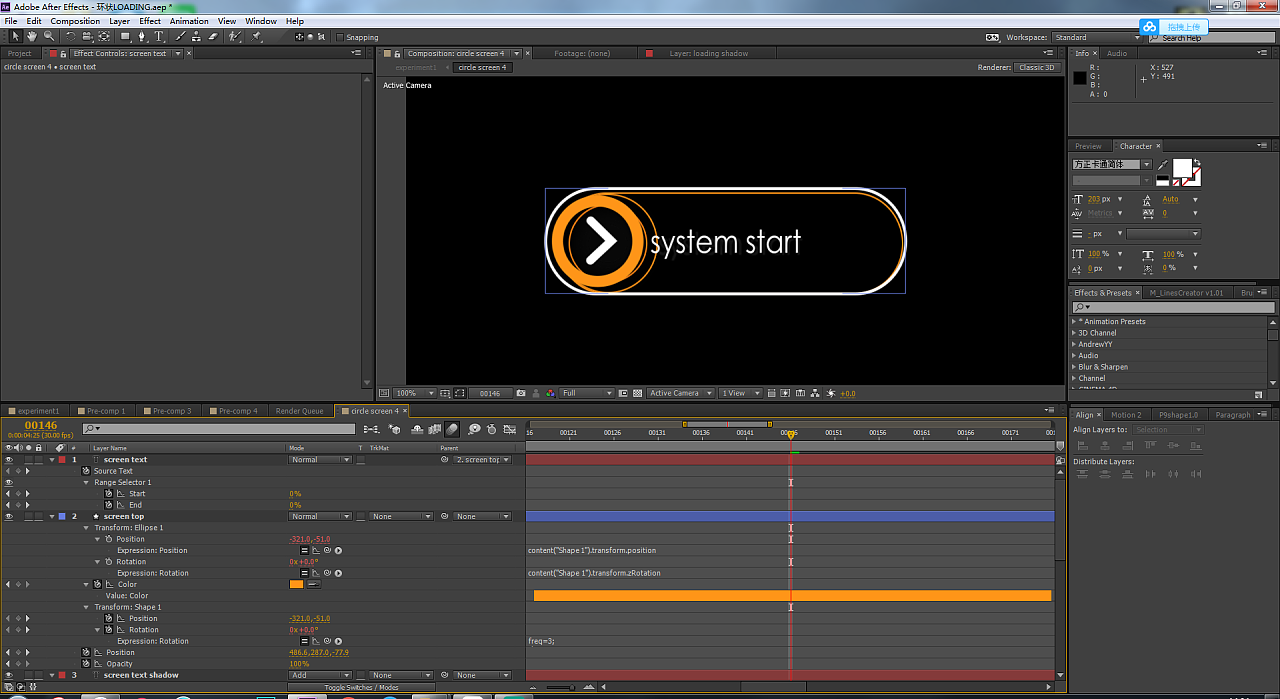The height and width of the screenshot is (699, 1280).
Task: Collapse Transform: Ellipse 1 group
Action: [x=87, y=528]
